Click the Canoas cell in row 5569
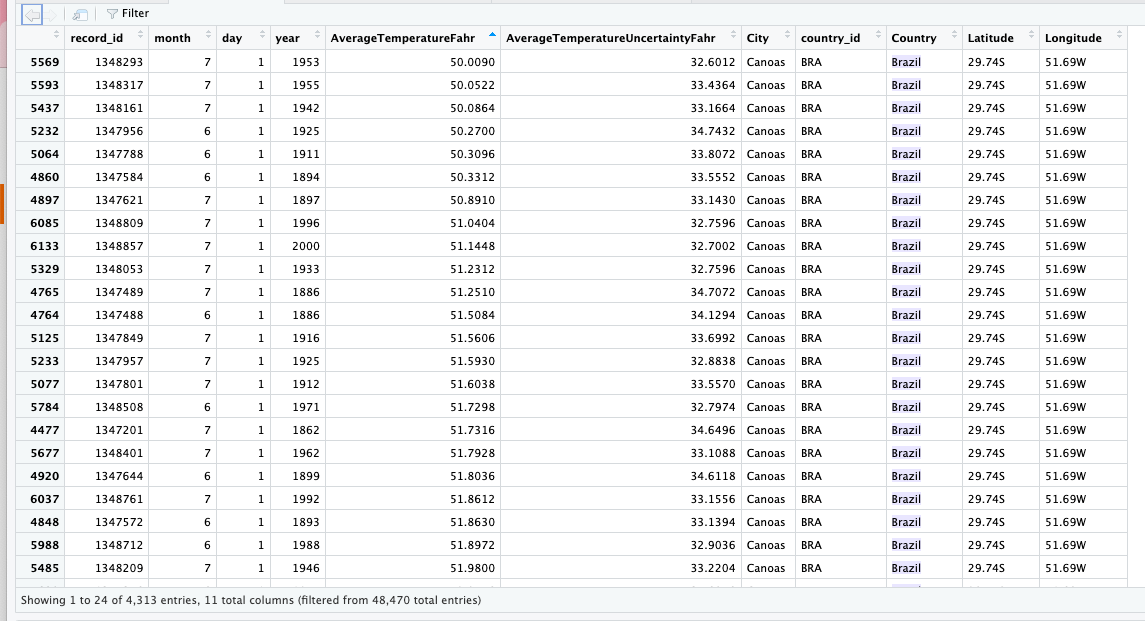The width and height of the screenshot is (1145, 621). [x=764, y=61]
